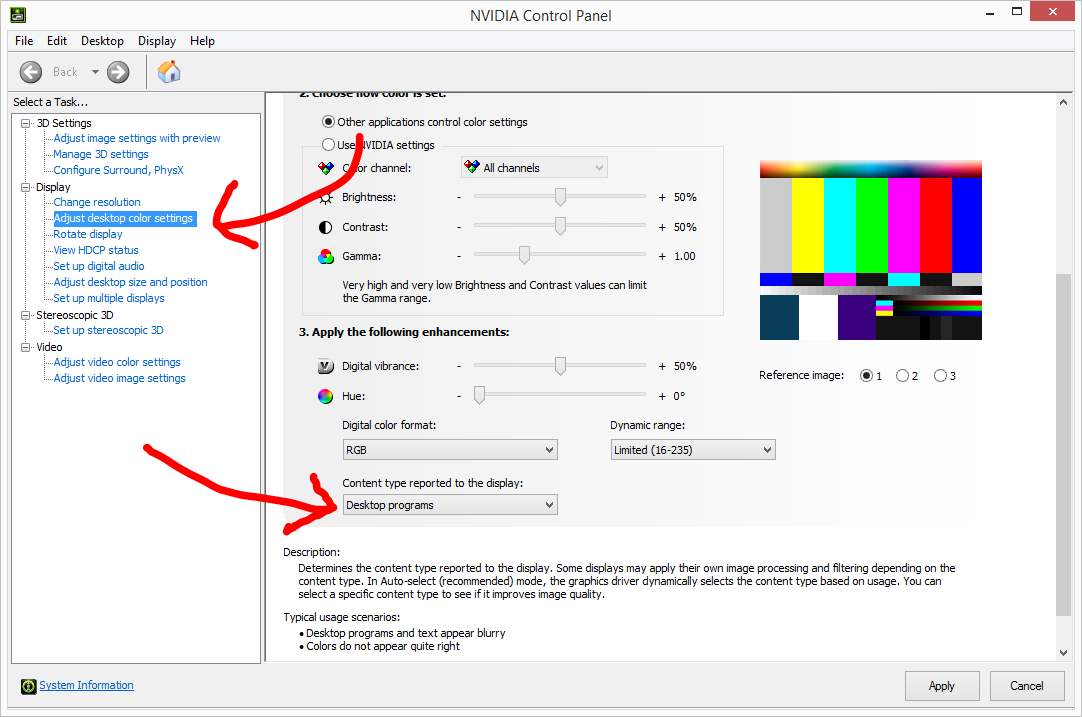This screenshot has width=1082, height=717.
Task: Click the Forward arrow icon
Action: pos(118,72)
